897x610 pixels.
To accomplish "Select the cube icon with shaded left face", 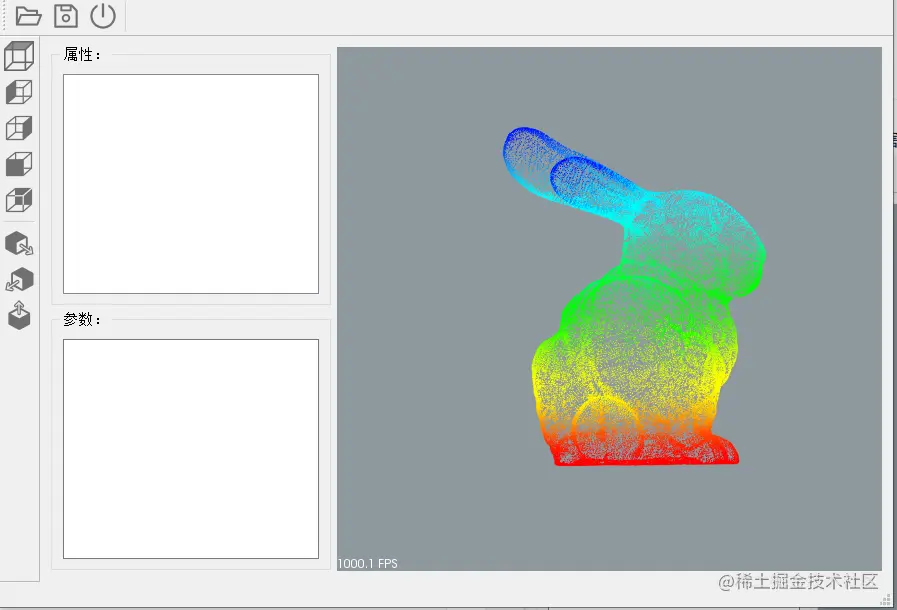I will click(x=19, y=92).
